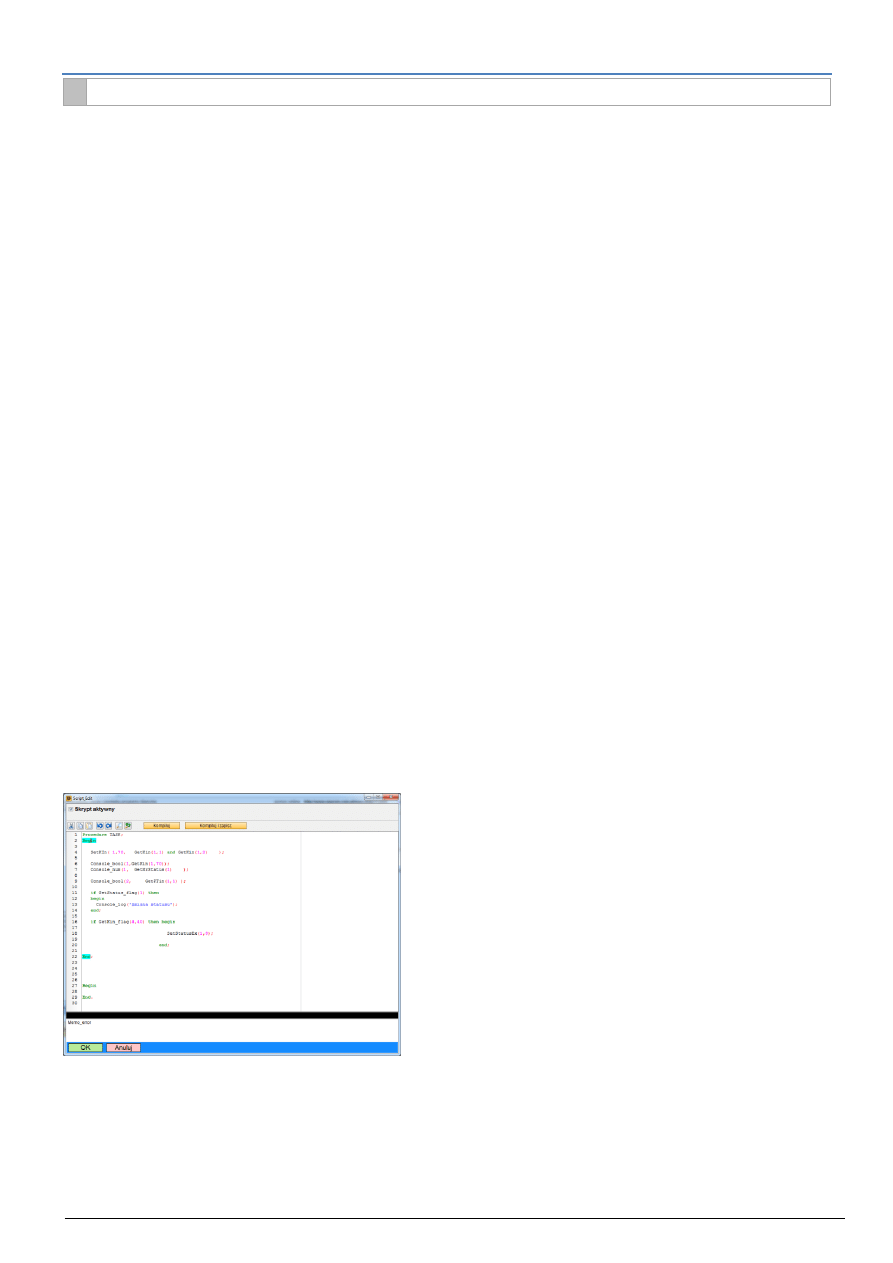Confirm with the OK button
Image resolution: width=893 pixels, height=1263 pixels.
[x=85, y=1047]
